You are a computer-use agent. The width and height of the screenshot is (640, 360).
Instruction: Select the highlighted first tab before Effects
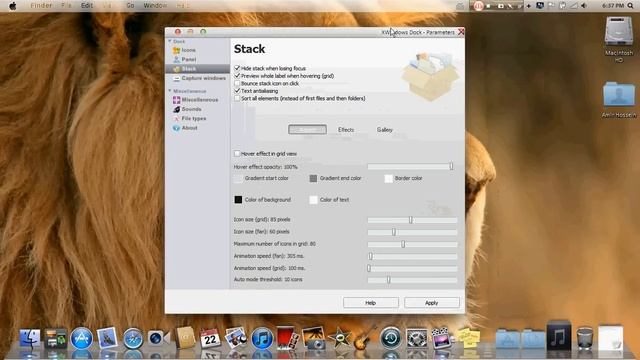tap(307, 129)
